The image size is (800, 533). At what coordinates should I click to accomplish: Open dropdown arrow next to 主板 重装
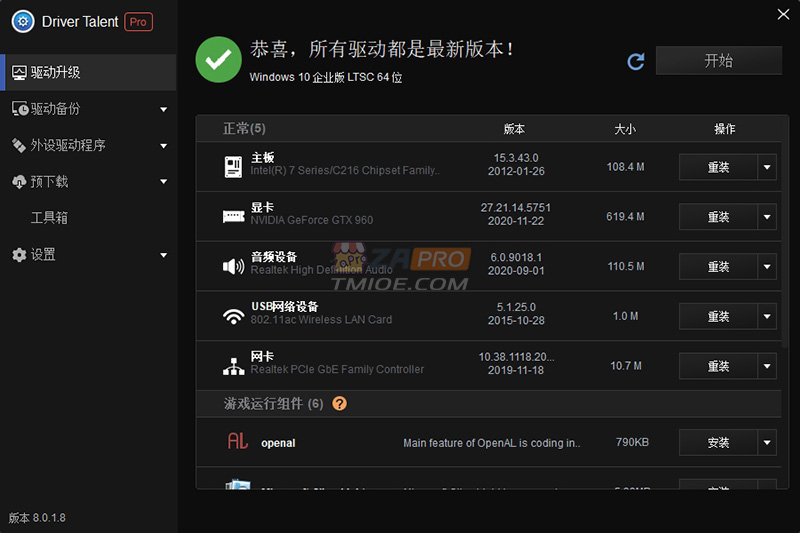(x=767, y=167)
